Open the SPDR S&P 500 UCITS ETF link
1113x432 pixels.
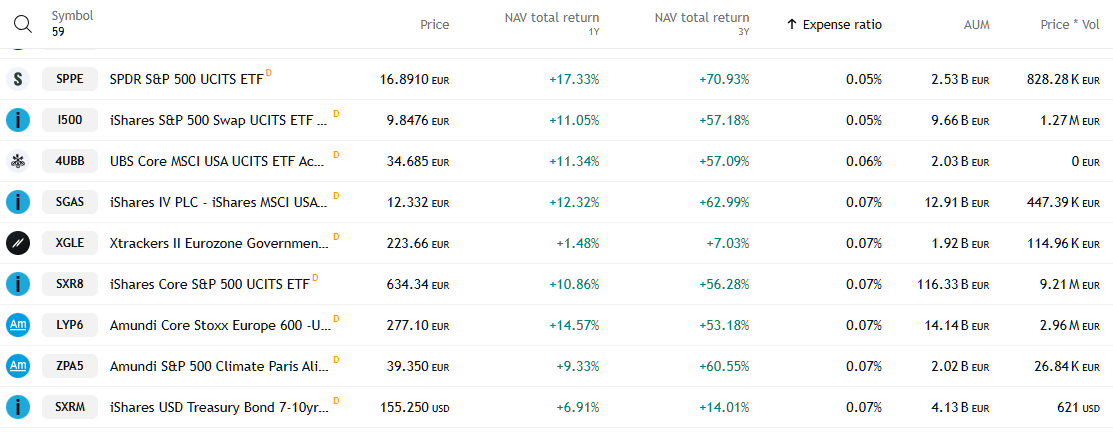click(x=186, y=79)
